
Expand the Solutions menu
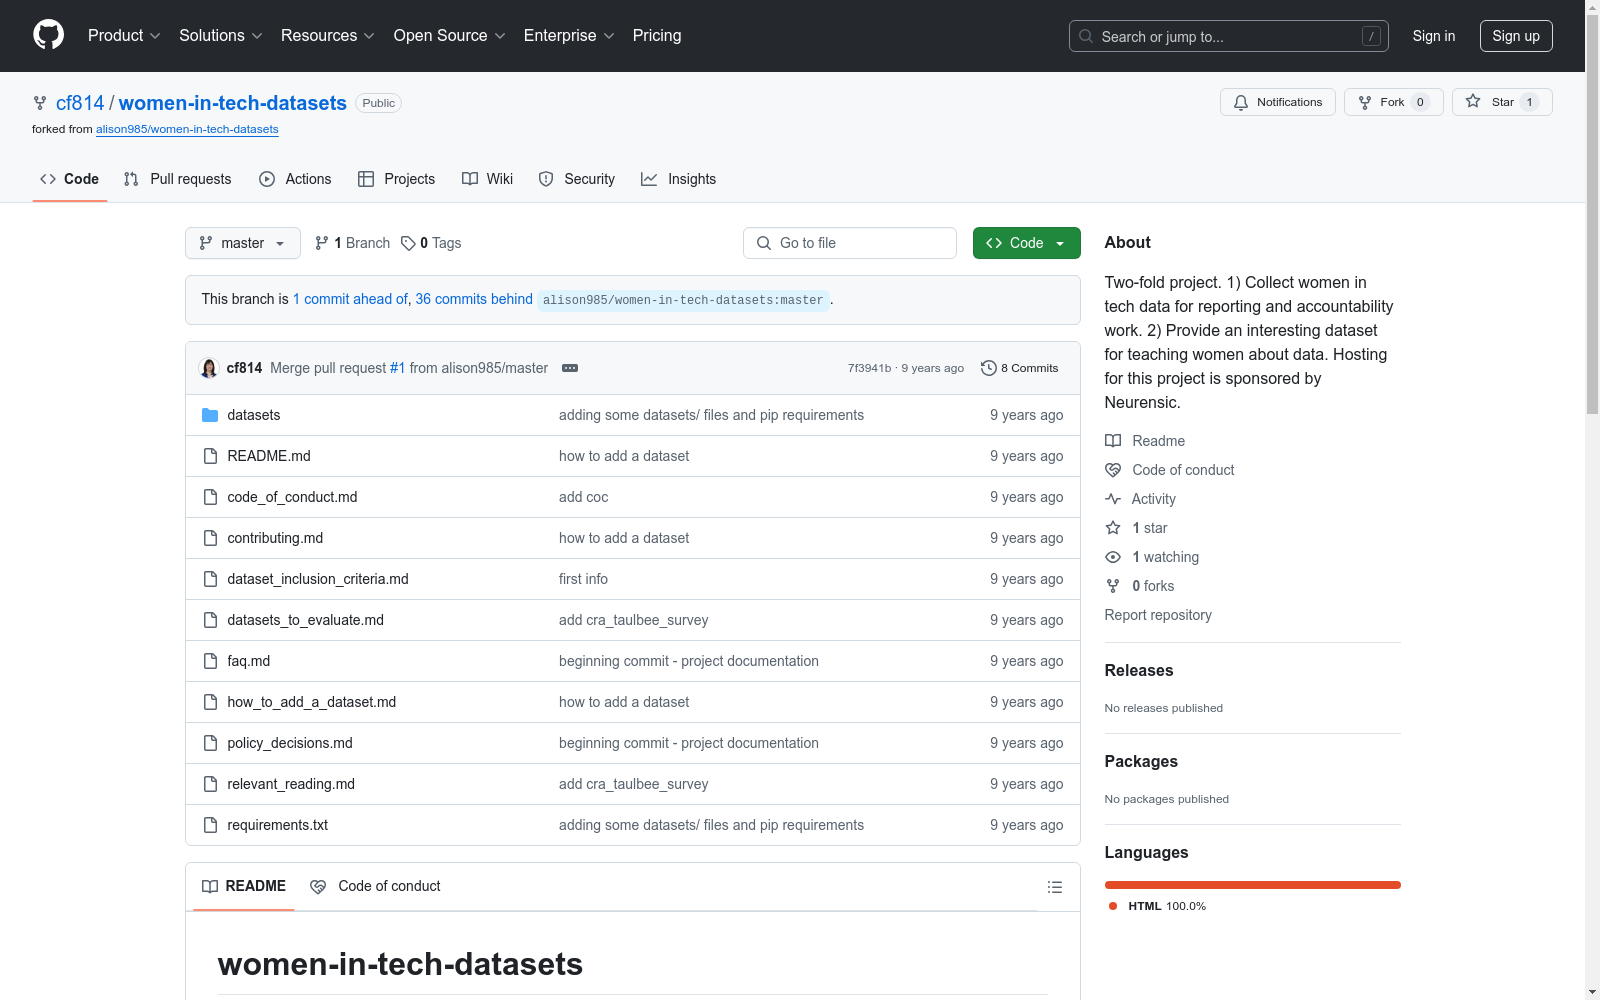[x=221, y=36]
